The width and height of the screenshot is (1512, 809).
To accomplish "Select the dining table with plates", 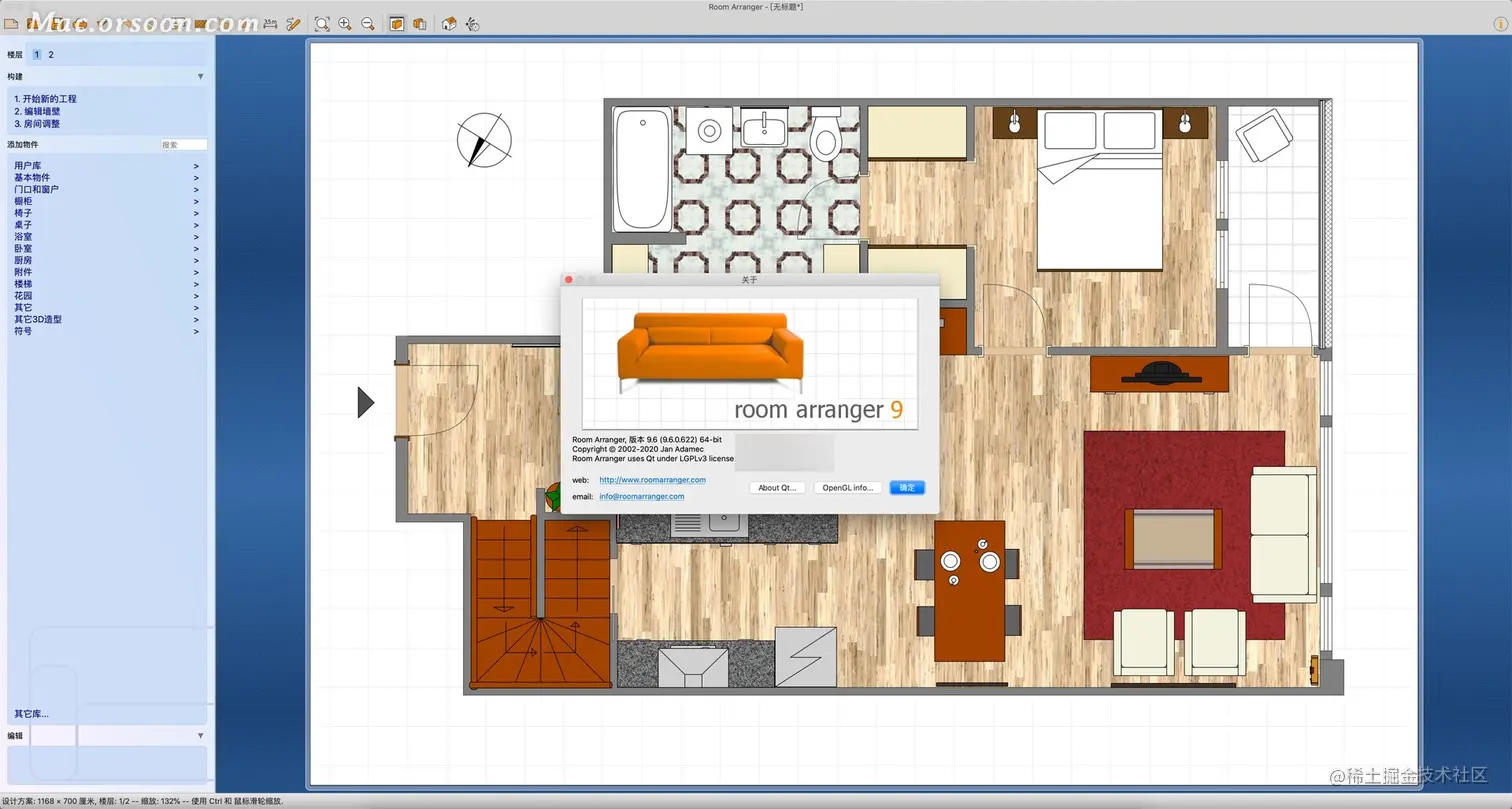I will point(969,591).
